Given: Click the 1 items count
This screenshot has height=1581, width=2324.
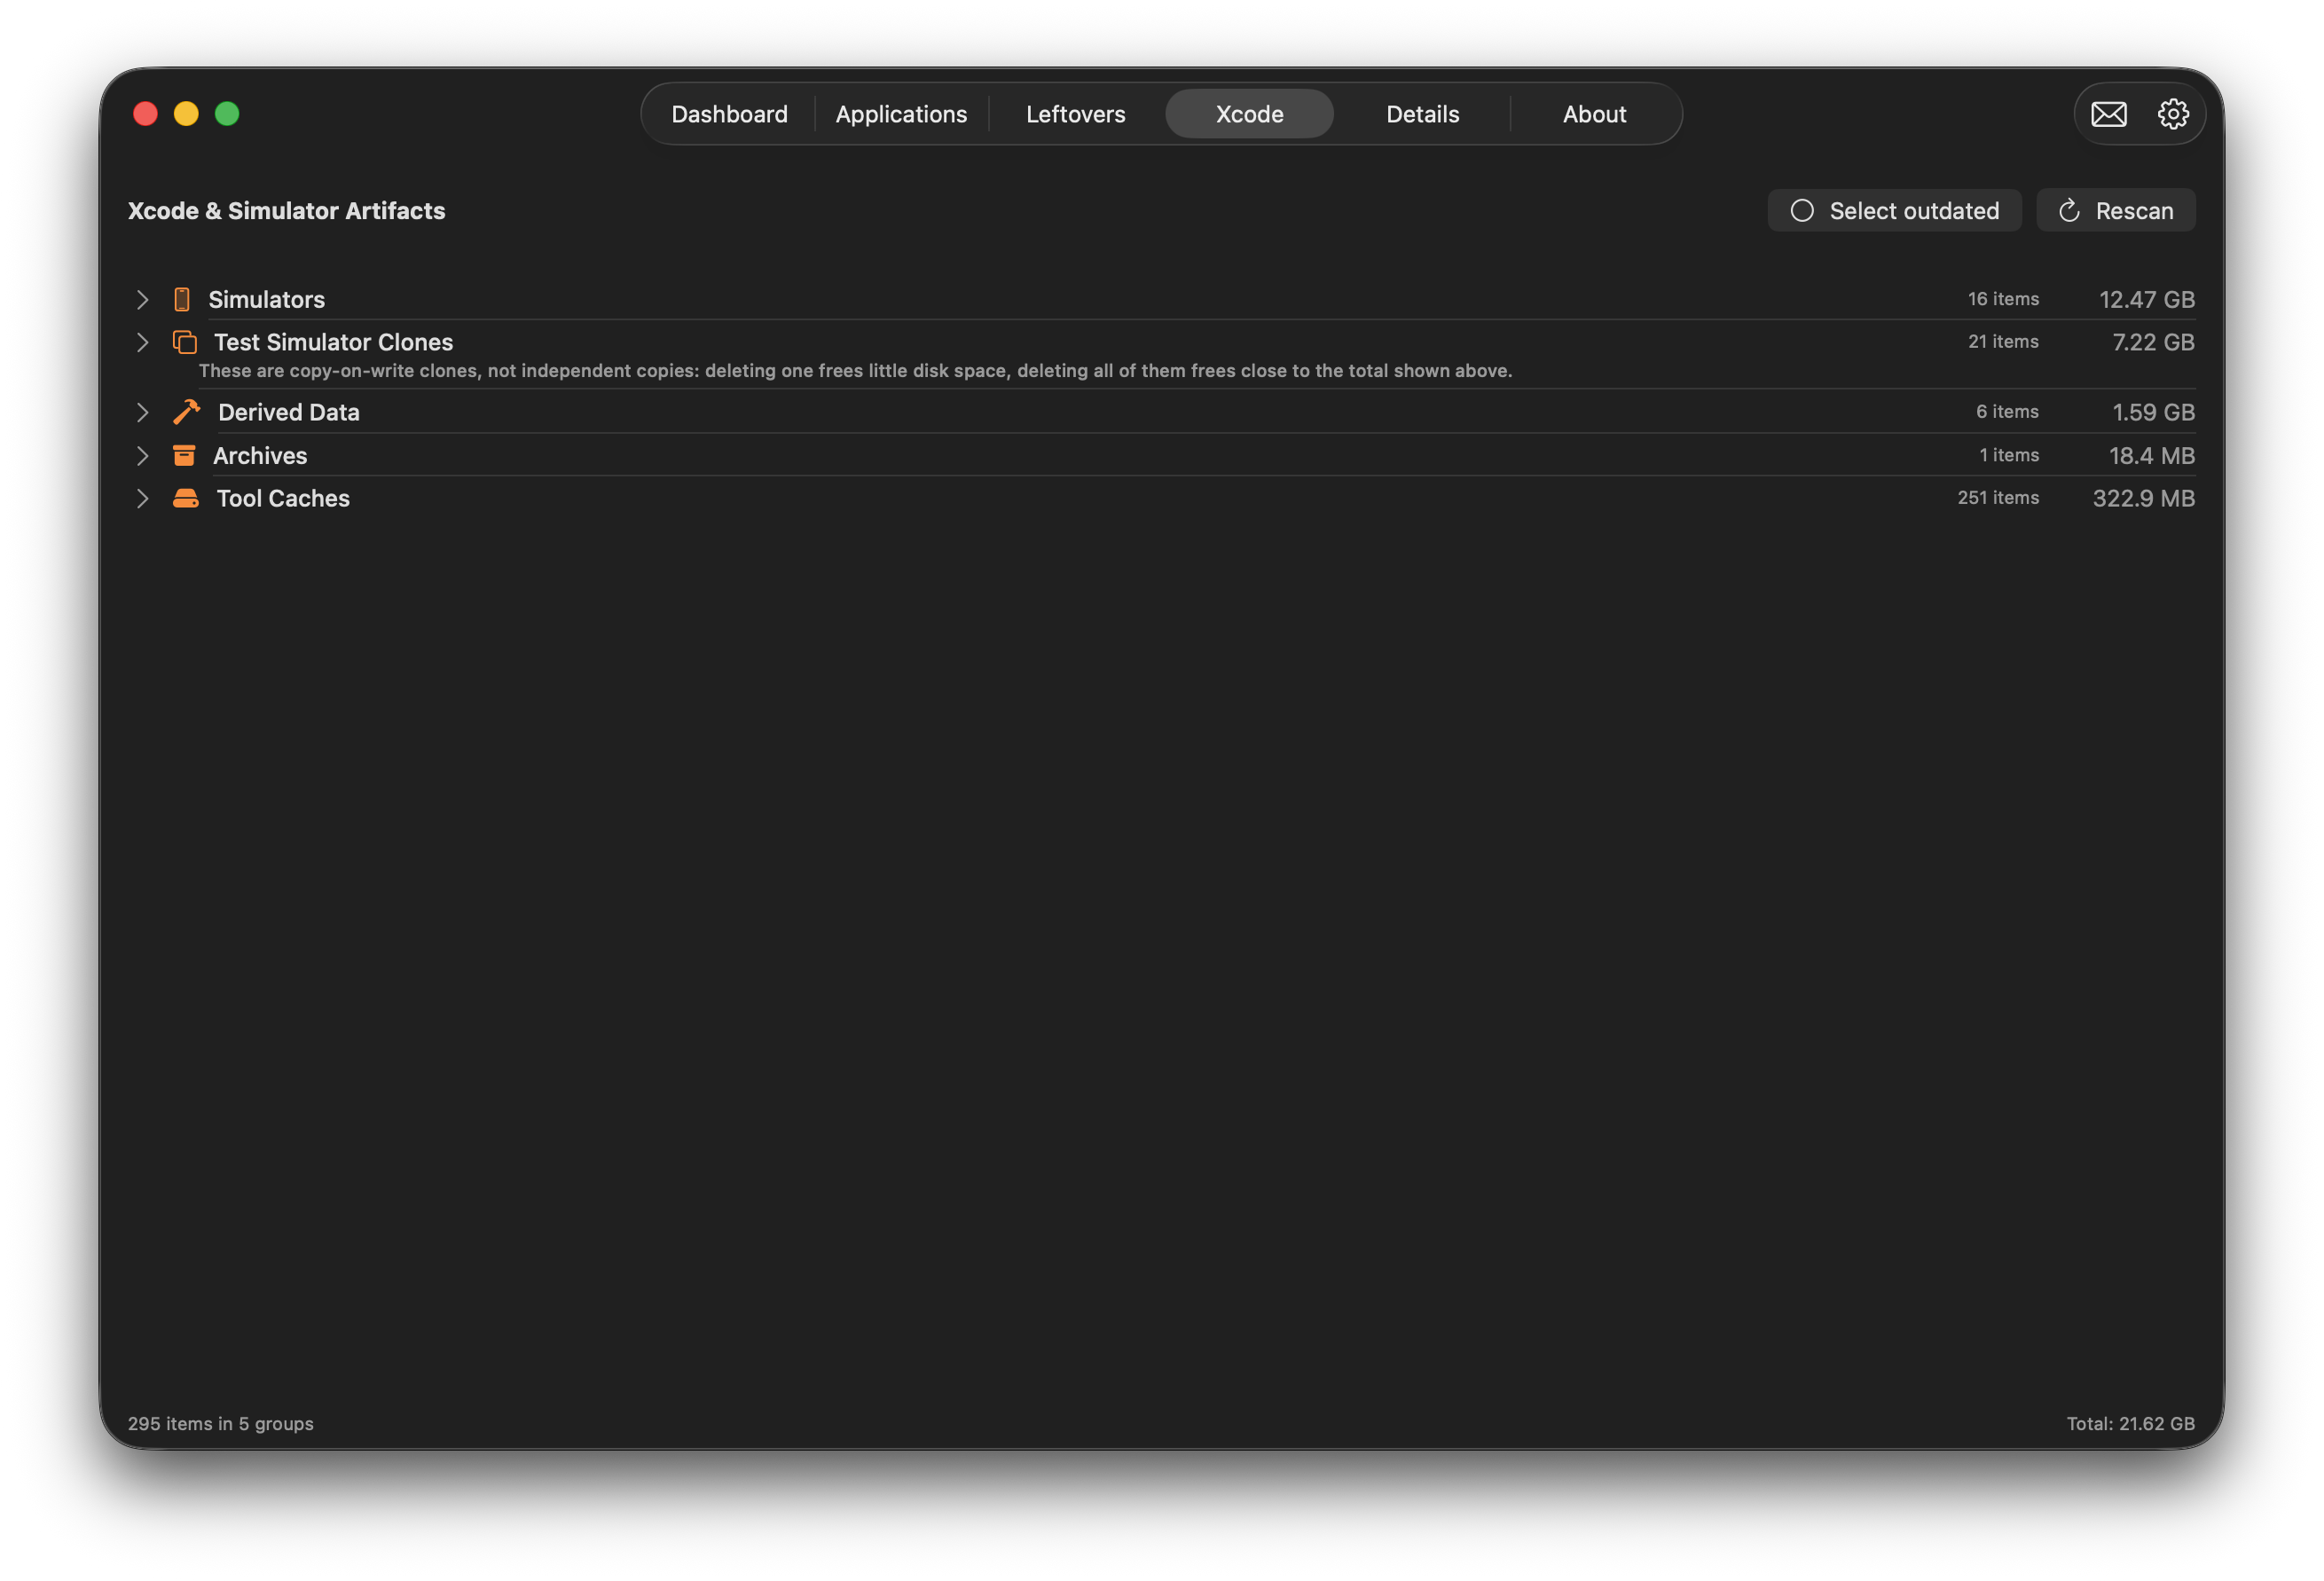Looking at the screenshot, I should [2009, 456].
